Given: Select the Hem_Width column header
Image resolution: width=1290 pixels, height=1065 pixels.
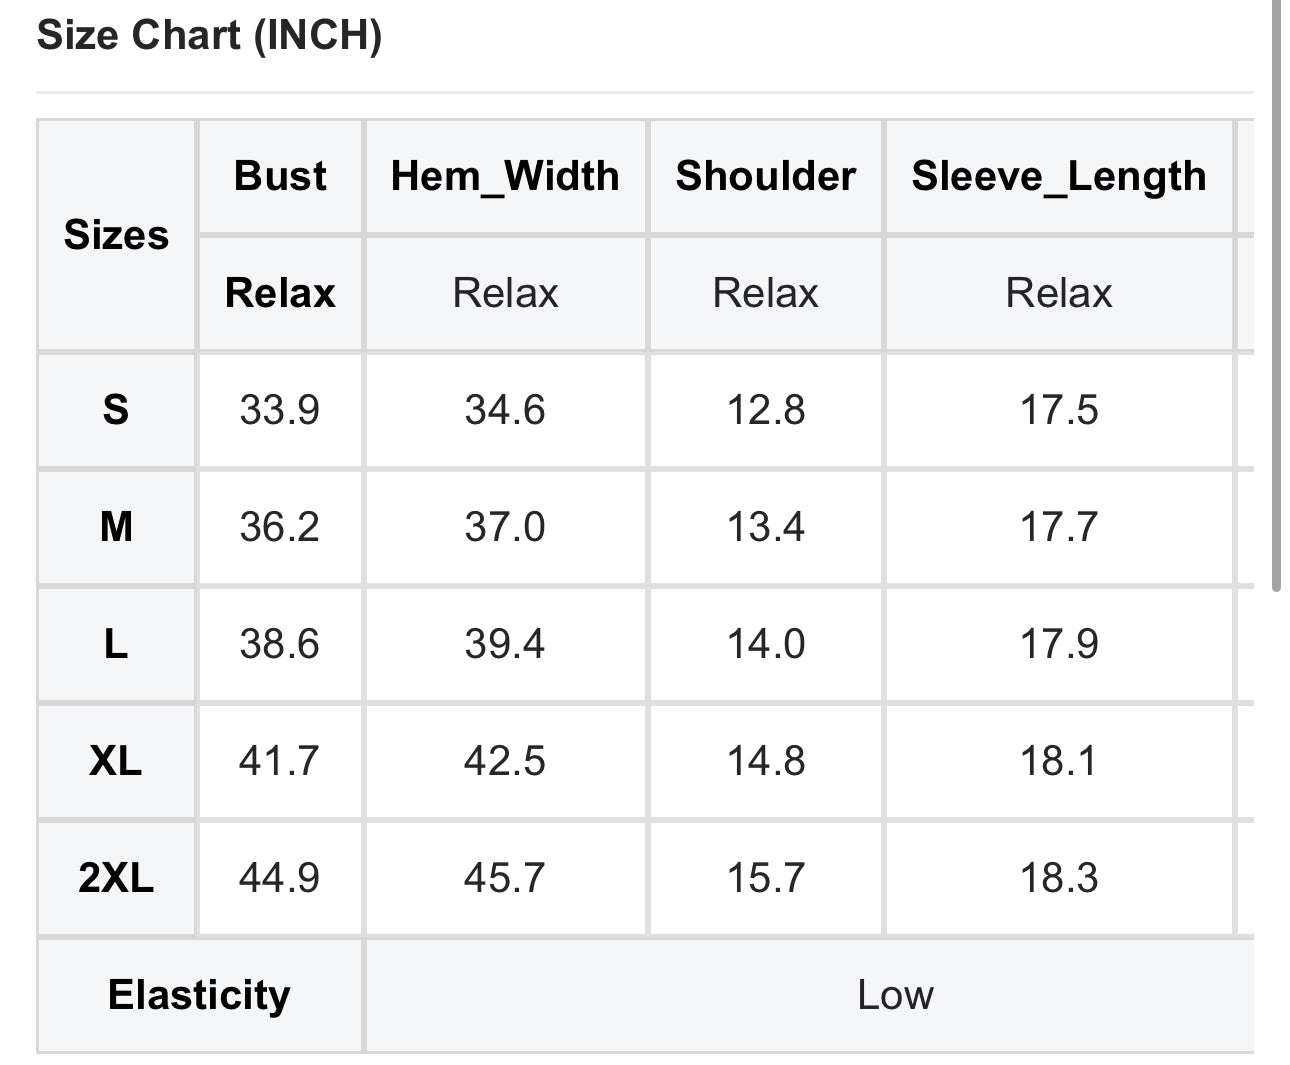Looking at the screenshot, I should coord(505,176).
